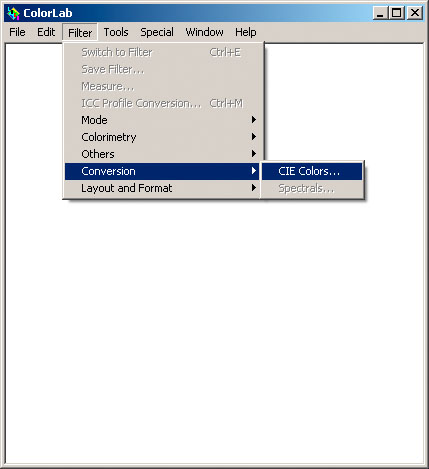Open the Edit menu
Viewport: 429px width, 469px height.
point(46,32)
